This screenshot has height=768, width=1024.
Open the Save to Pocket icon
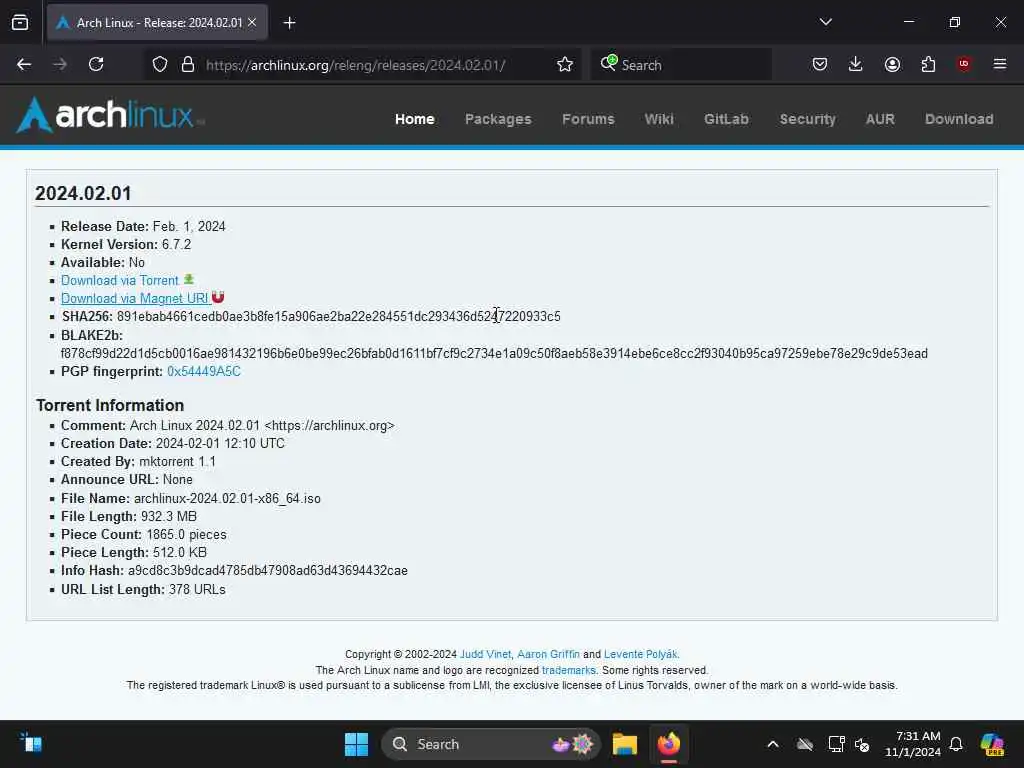[820, 64]
